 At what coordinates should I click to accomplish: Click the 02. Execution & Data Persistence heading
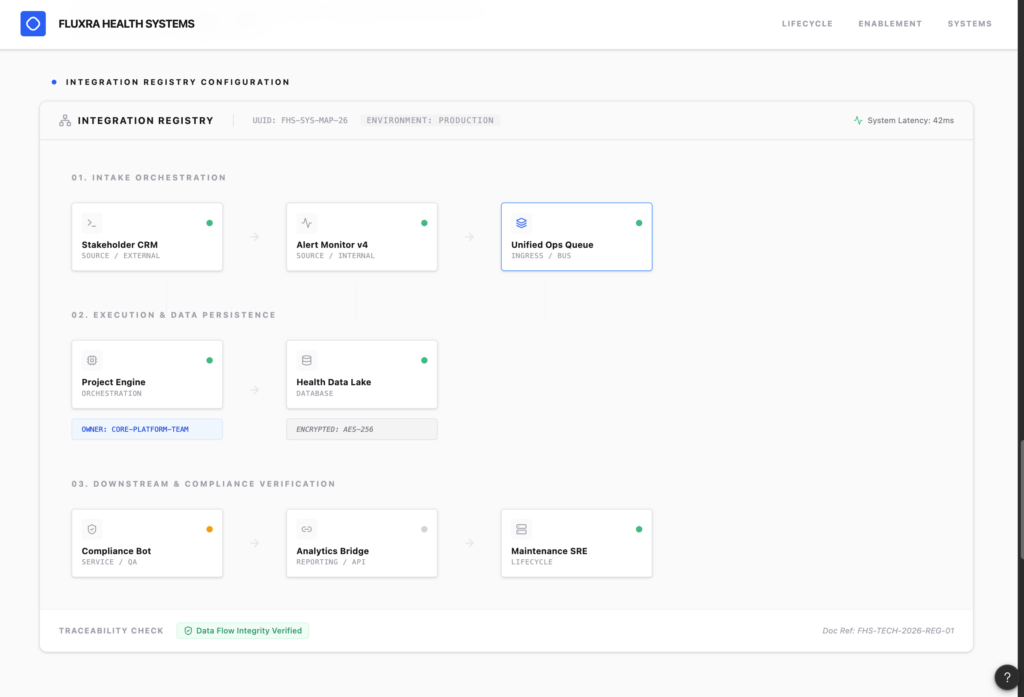pos(174,314)
